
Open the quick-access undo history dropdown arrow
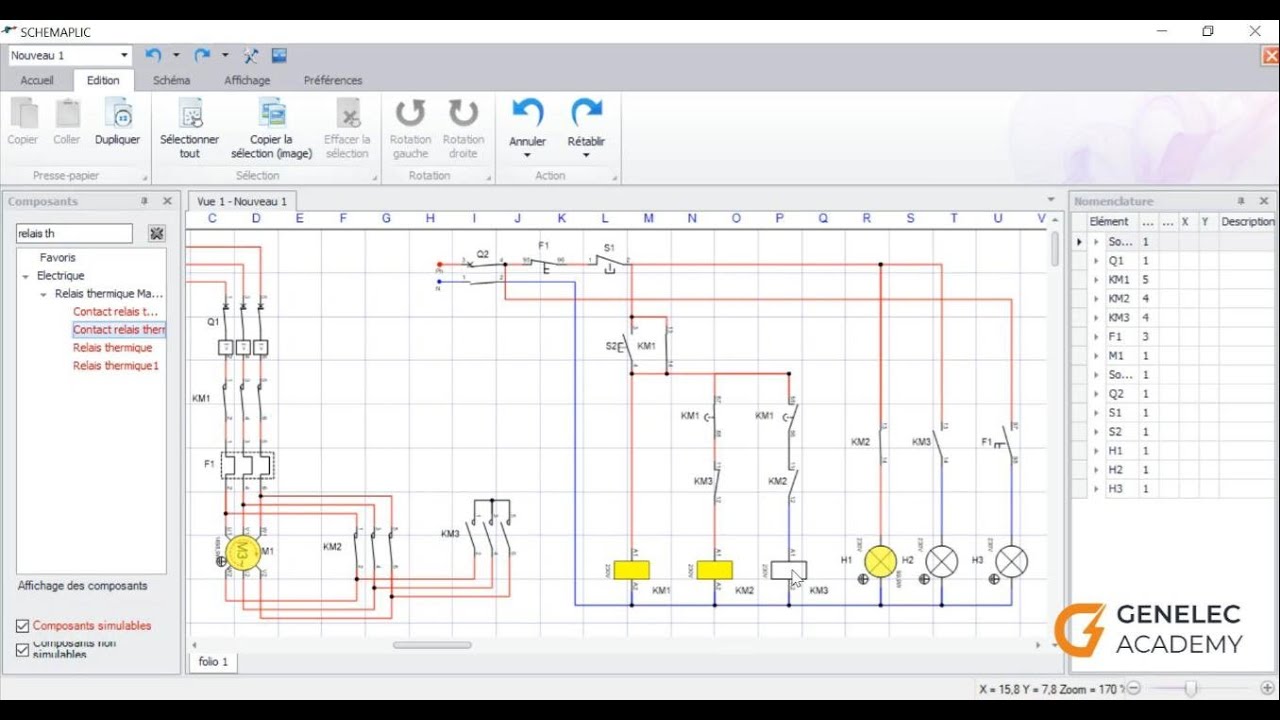[176, 55]
